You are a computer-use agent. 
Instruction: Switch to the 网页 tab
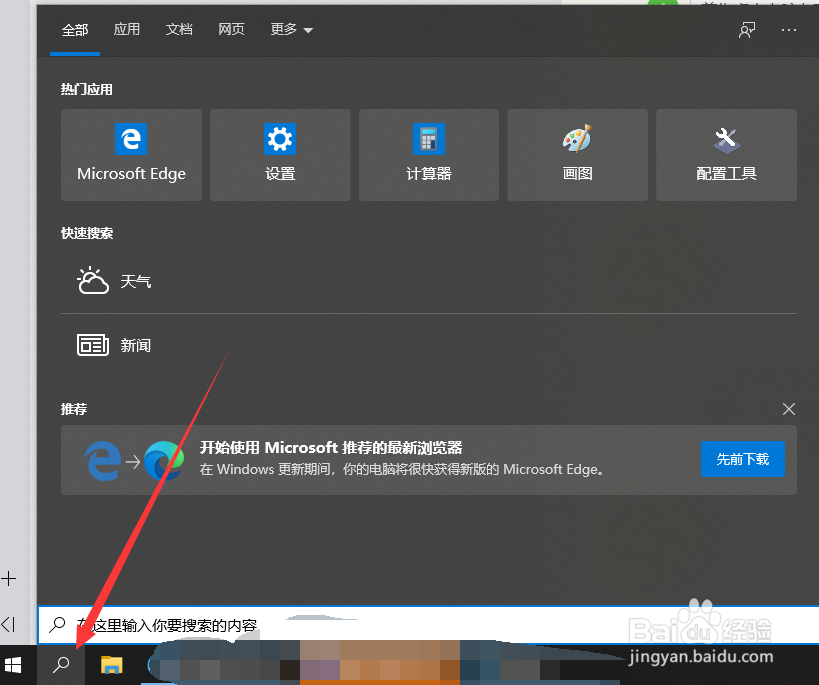coord(231,29)
